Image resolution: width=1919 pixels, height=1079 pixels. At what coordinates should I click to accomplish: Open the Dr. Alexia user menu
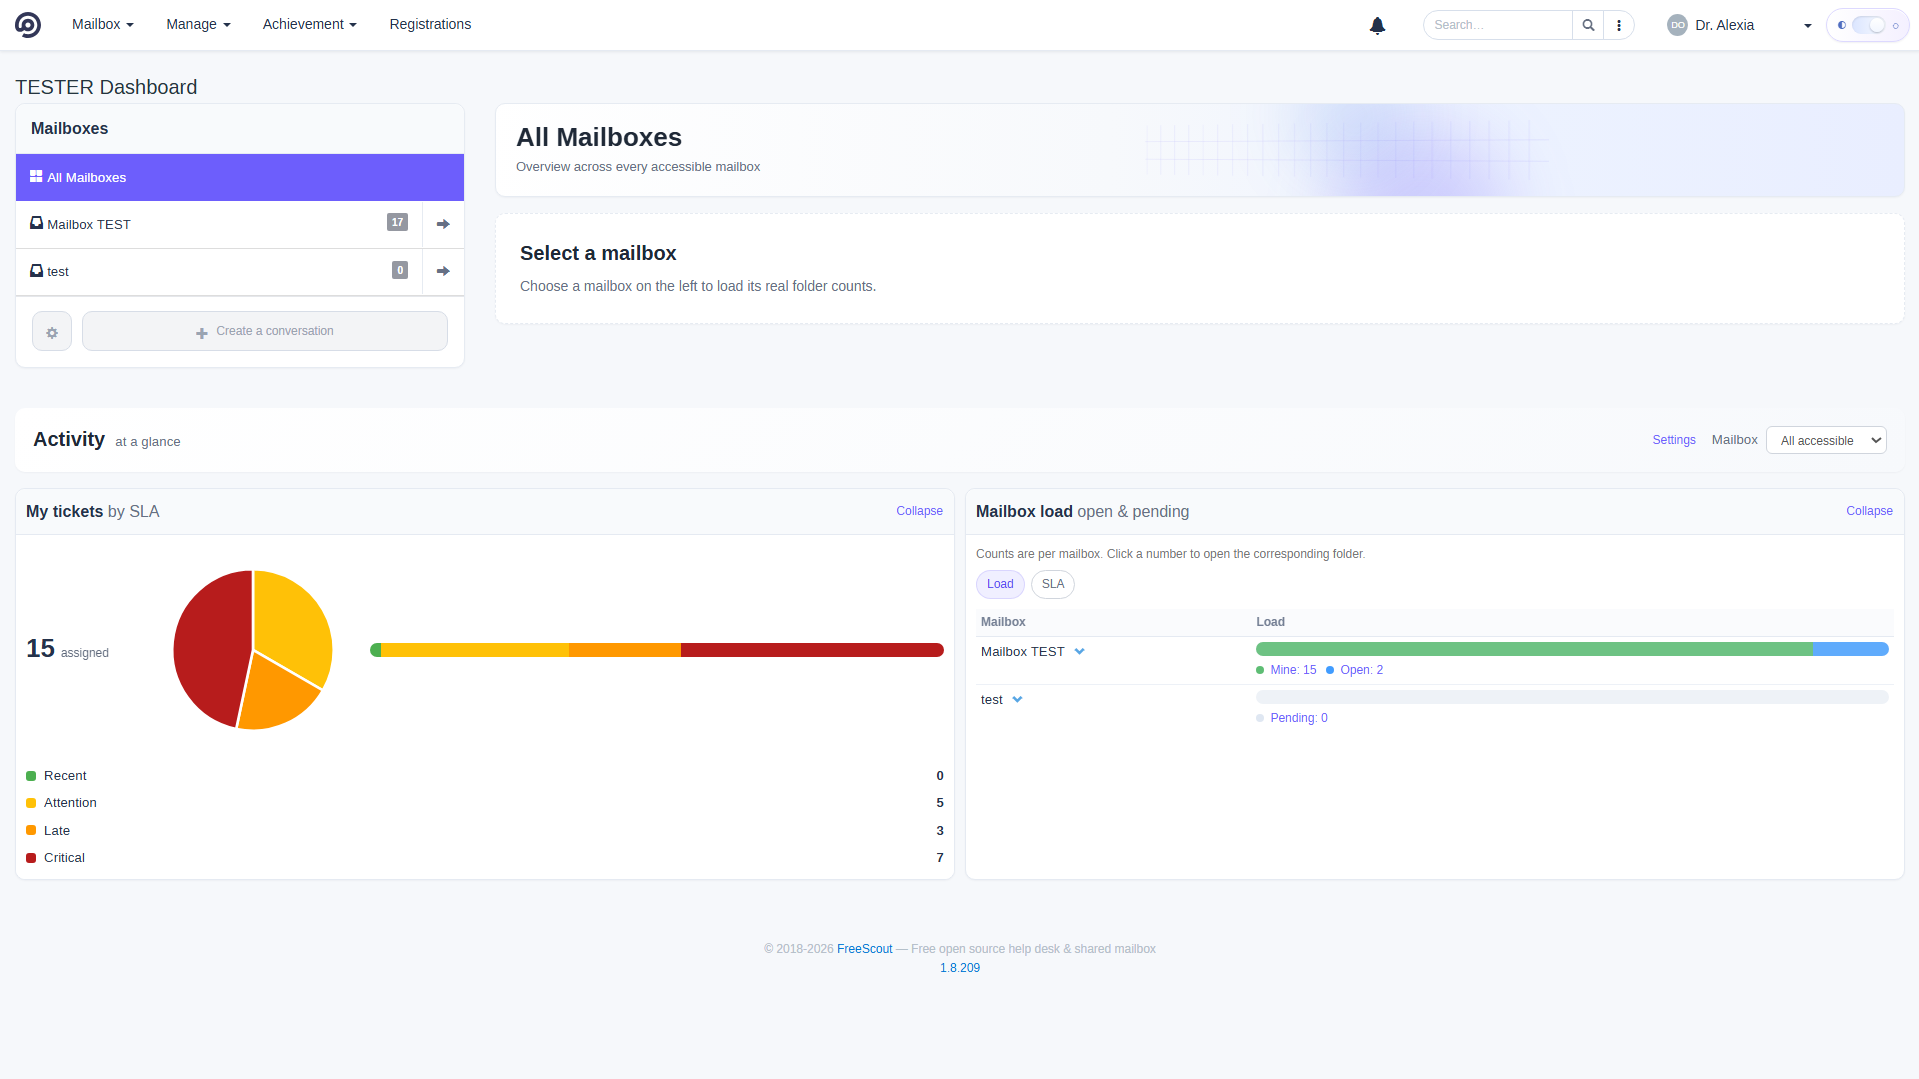point(1740,25)
